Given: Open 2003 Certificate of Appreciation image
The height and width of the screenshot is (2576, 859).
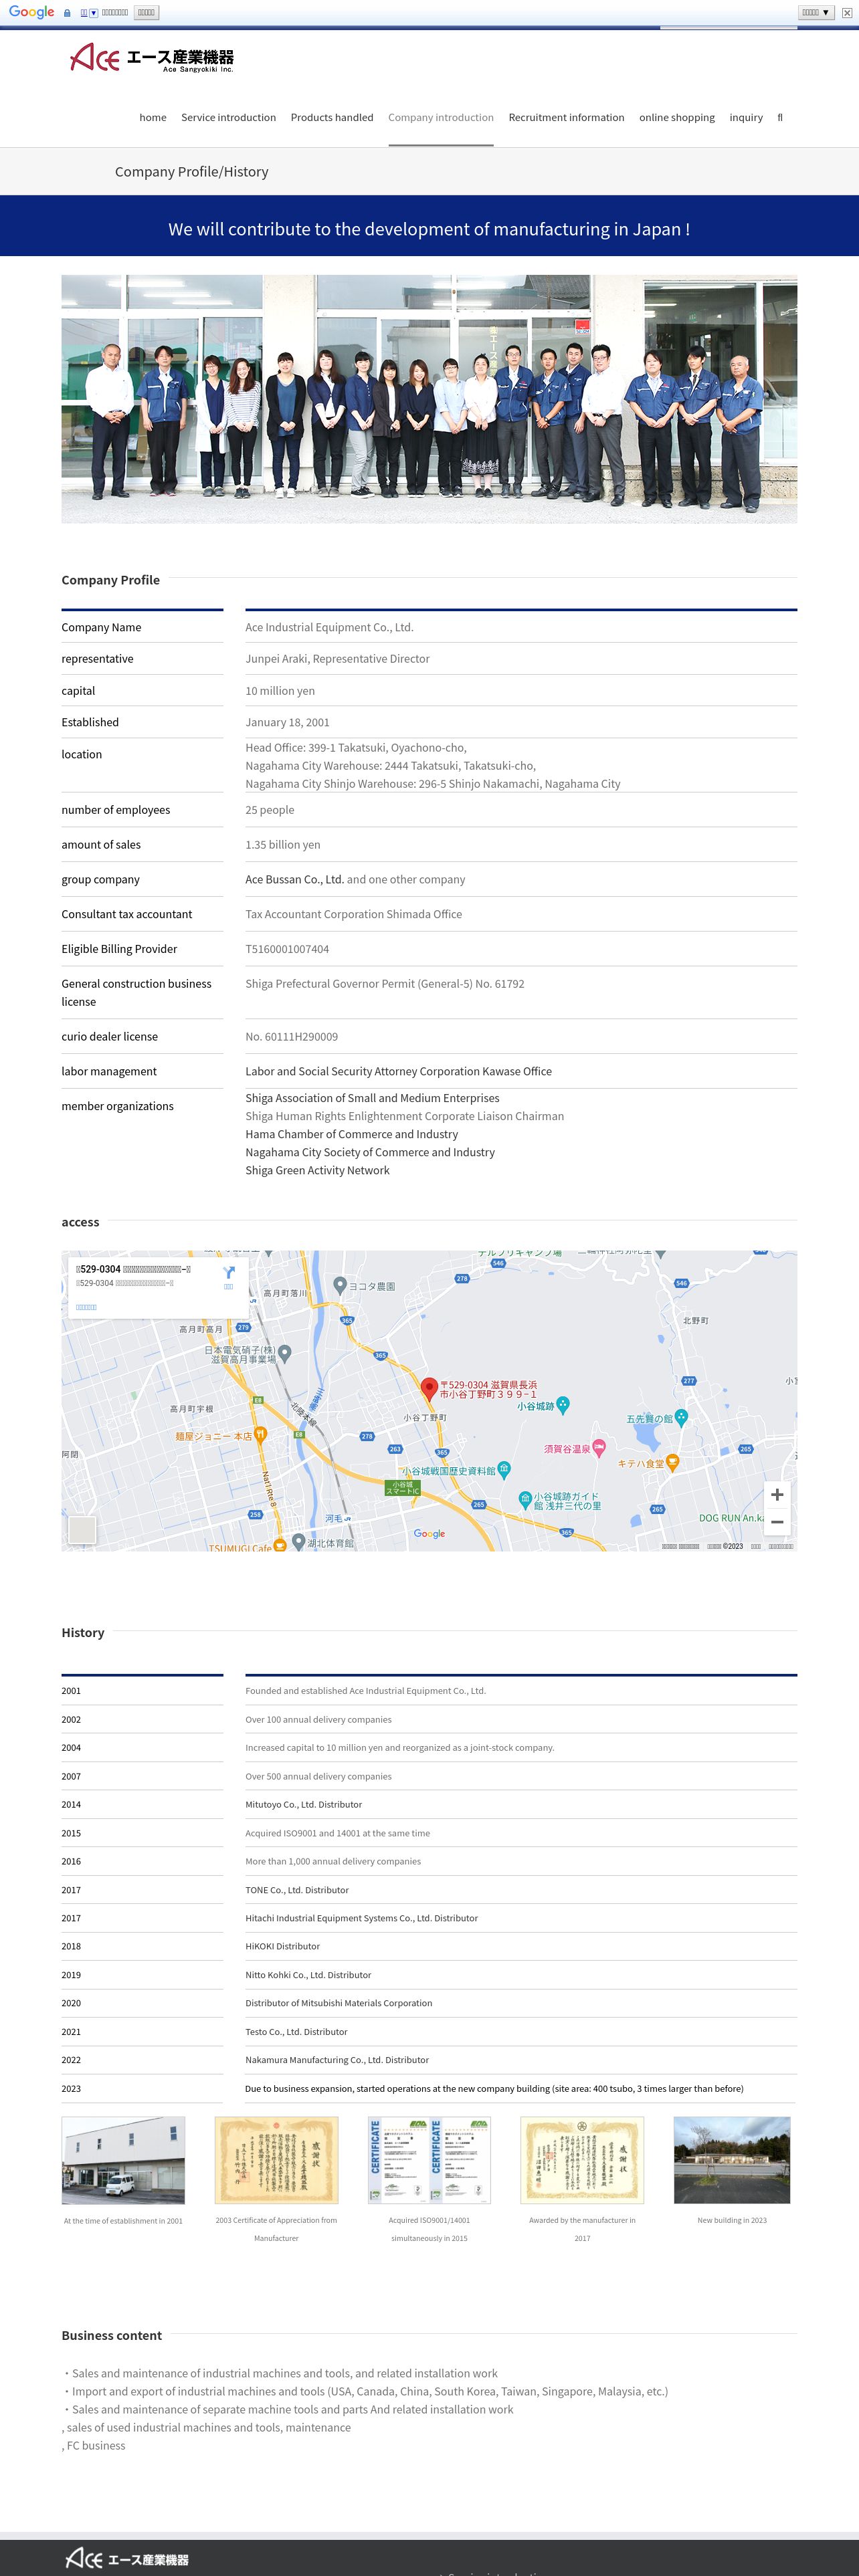Looking at the screenshot, I should [276, 2160].
